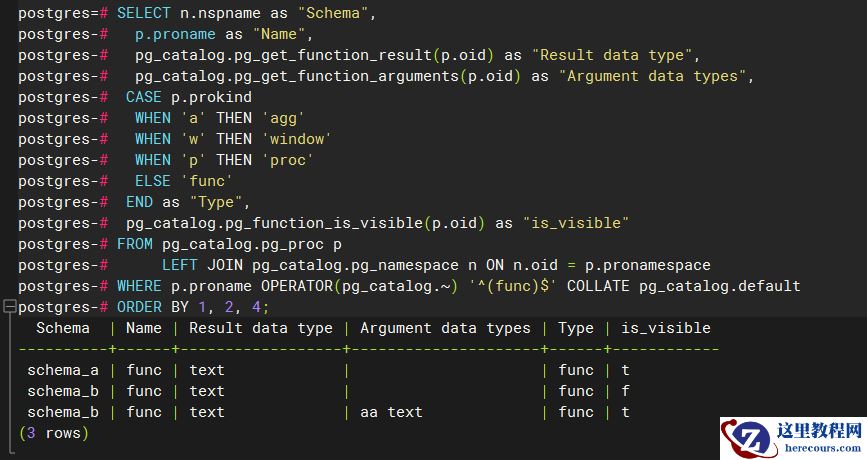The height and width of the screenshot is (460, 867).
Task: Click the CASE keyword in query
Action: (x=143, y=97)
